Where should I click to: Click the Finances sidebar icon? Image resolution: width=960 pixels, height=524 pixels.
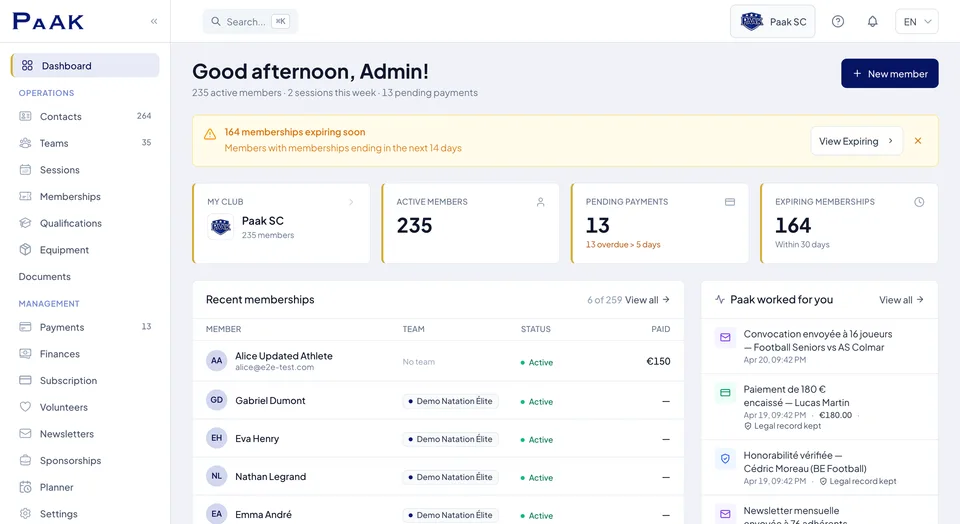[25, 354]
